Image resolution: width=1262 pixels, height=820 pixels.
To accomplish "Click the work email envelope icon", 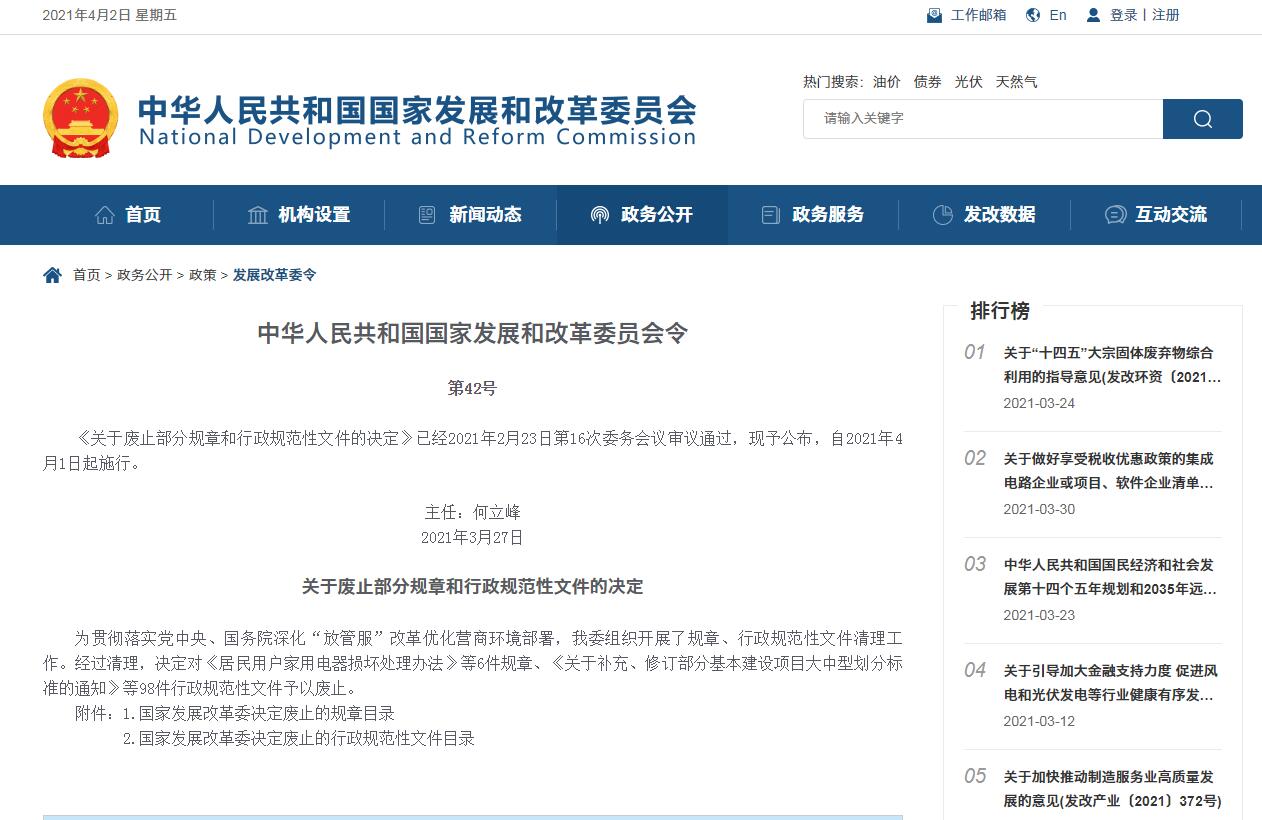I will pyautogui.click(x=934, y=15).
